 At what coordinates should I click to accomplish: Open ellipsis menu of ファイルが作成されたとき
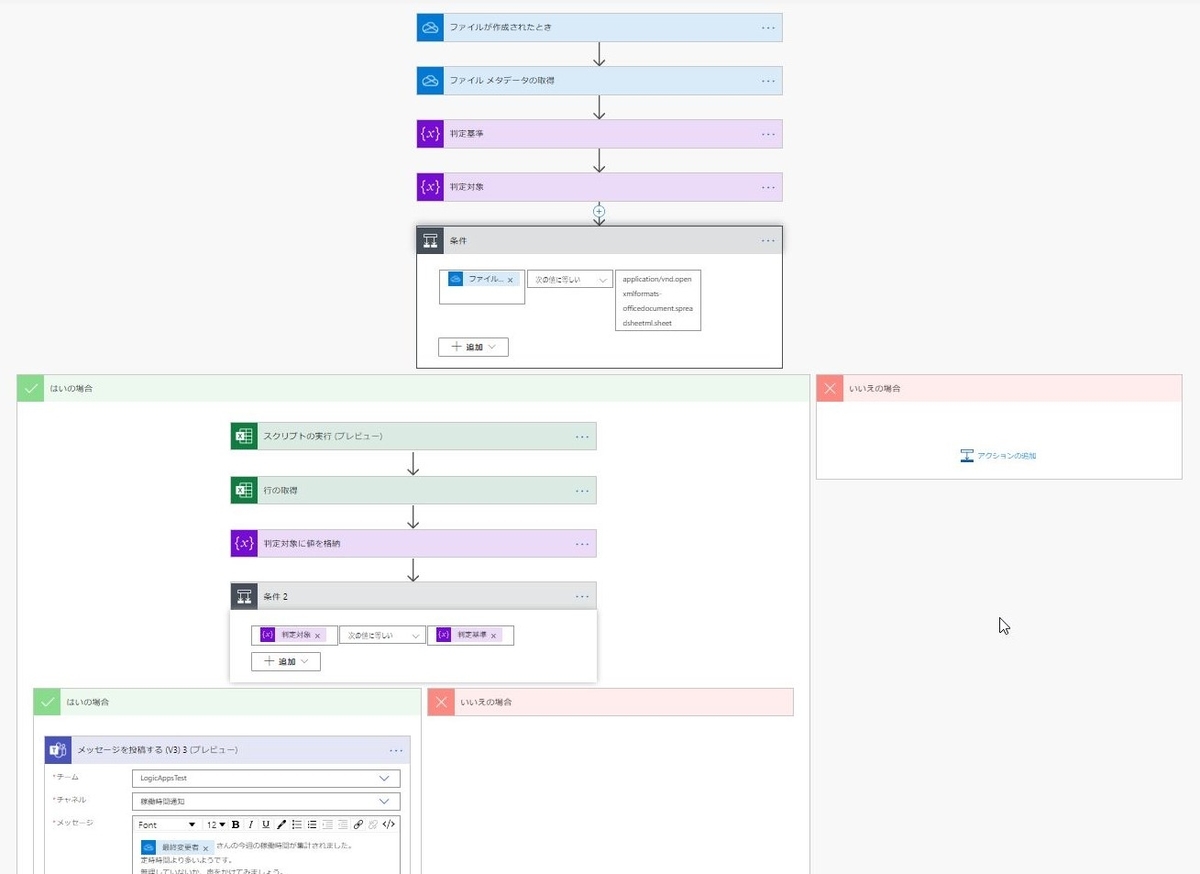[x=768, y=28]
